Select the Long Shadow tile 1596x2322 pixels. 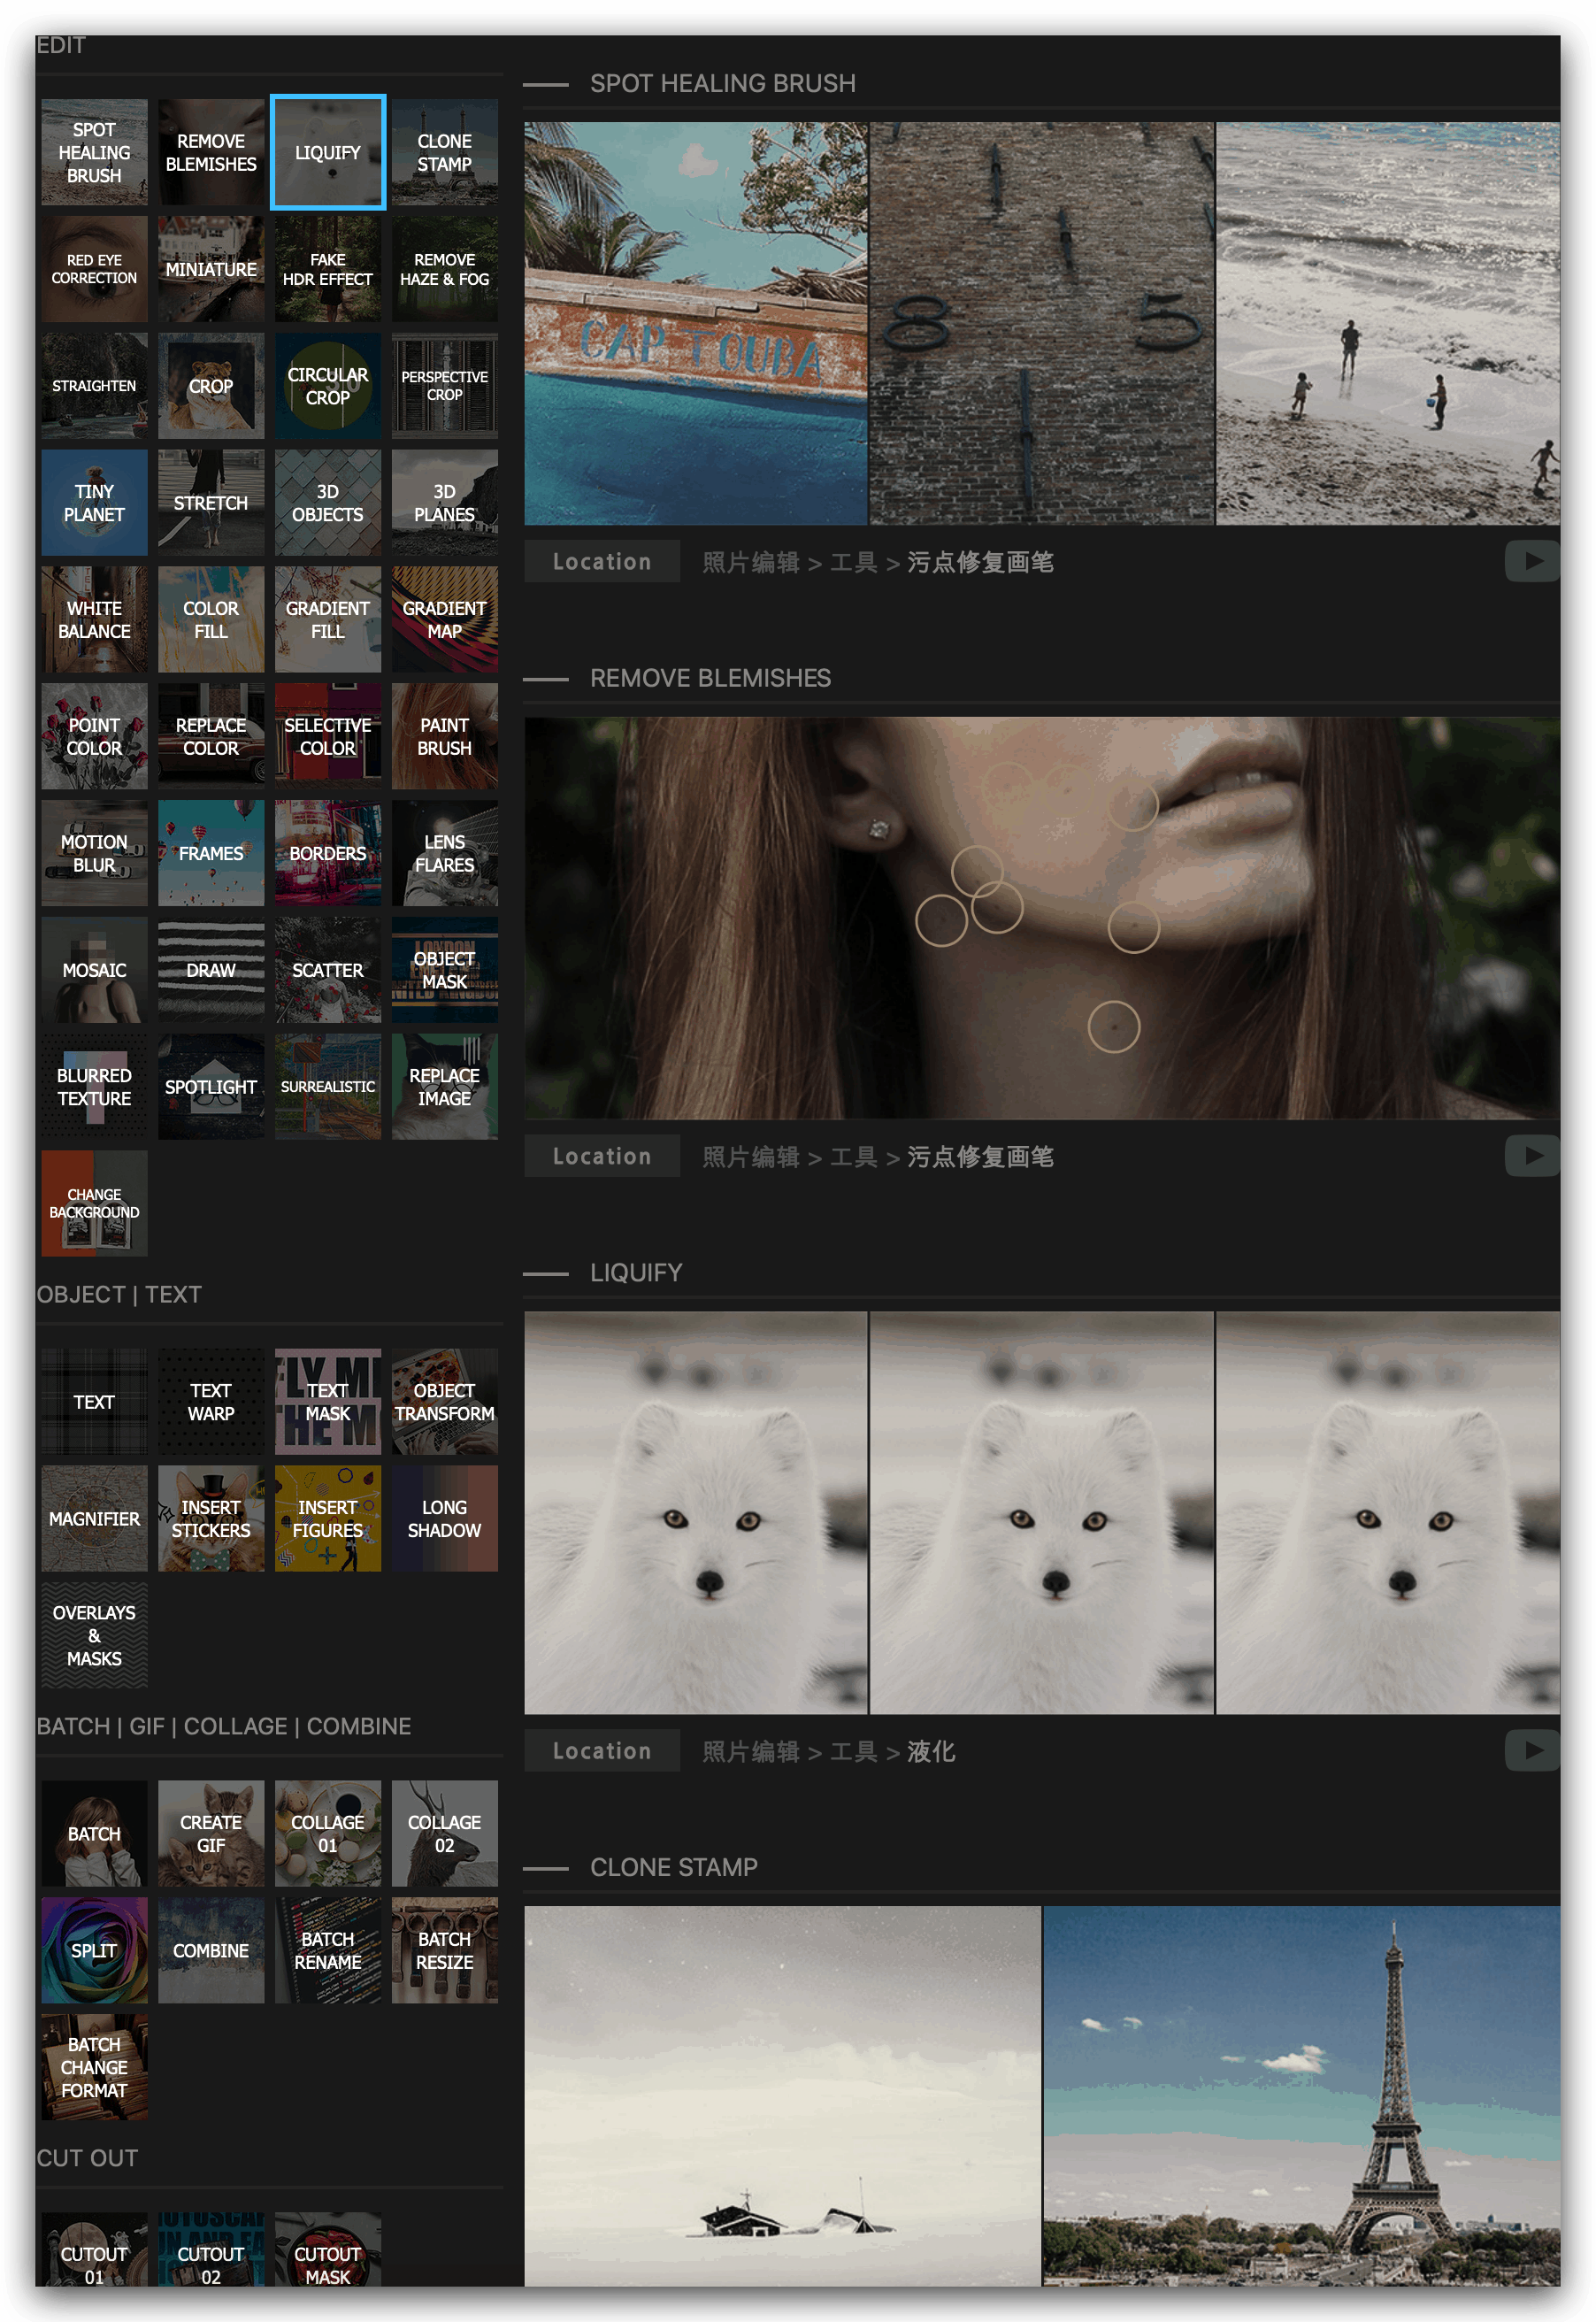pyautogui.click(x=444, y=1518)
